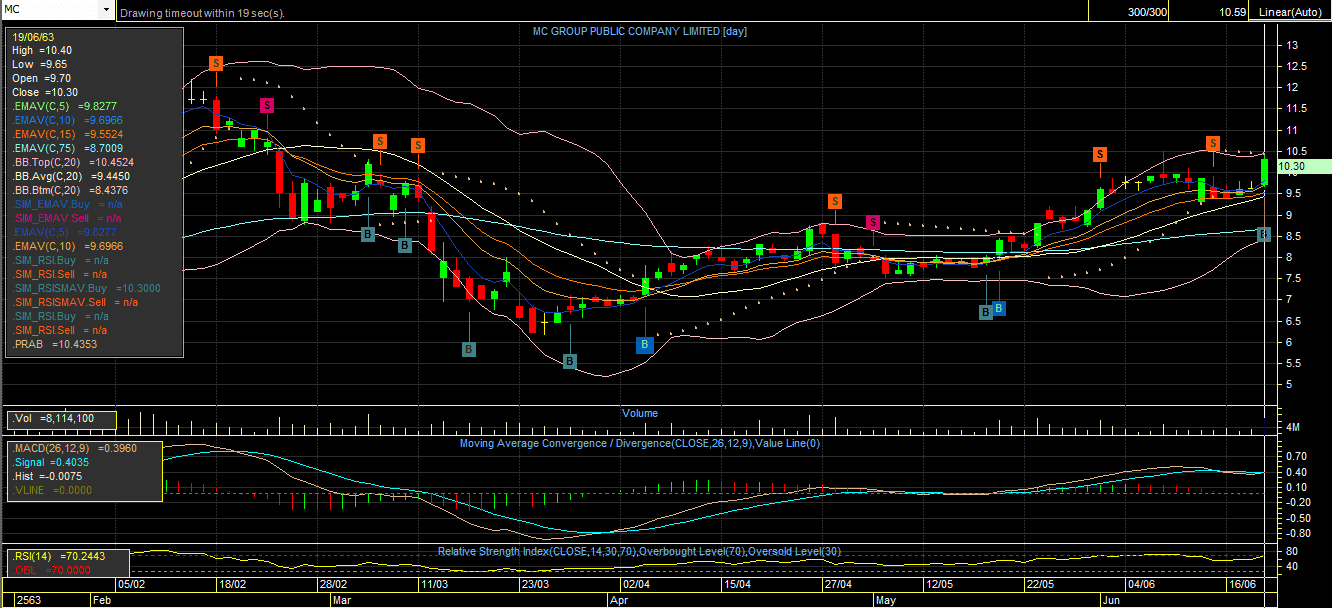Image resolution: width=1333 pixels, height=608 pixels.
Task: Click the 'Close =10.30' legend line
Action: (x=45, y=92)
